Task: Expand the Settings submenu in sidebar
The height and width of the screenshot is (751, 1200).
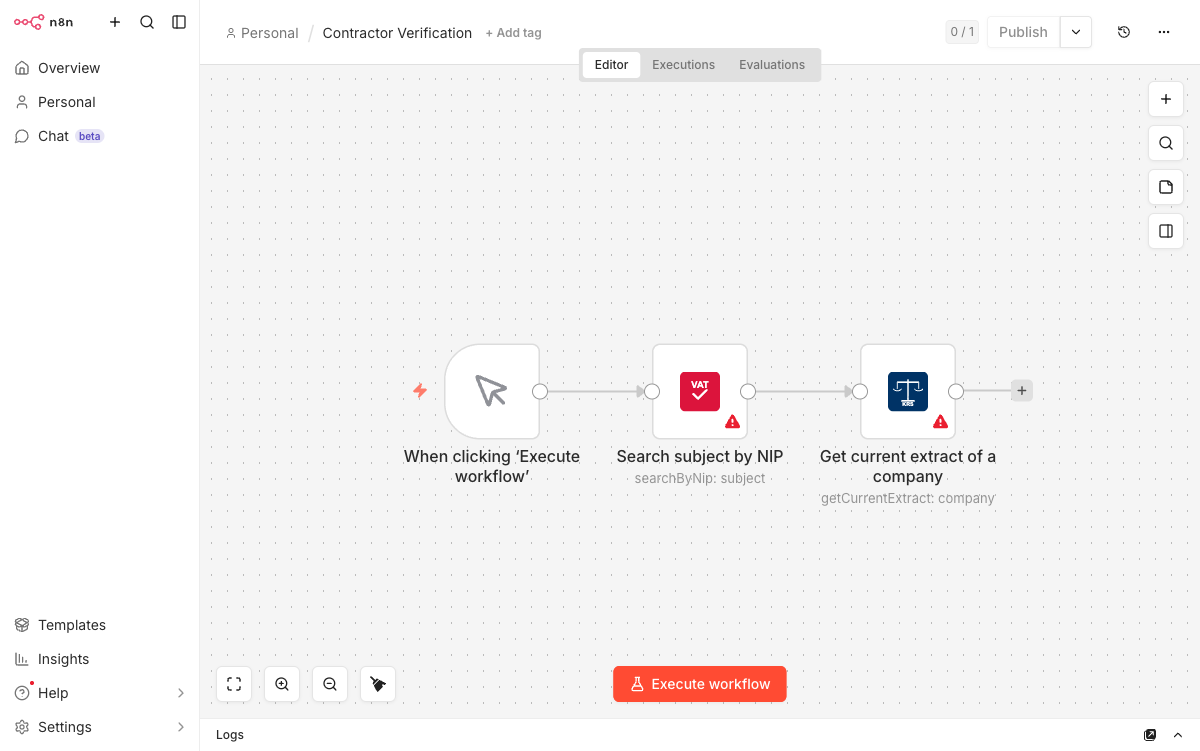Action: point(181,727)
